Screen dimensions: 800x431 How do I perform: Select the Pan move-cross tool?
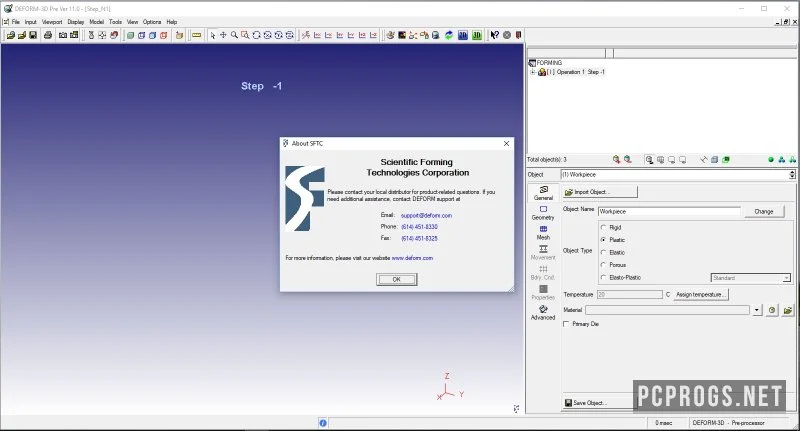(223, 35)
